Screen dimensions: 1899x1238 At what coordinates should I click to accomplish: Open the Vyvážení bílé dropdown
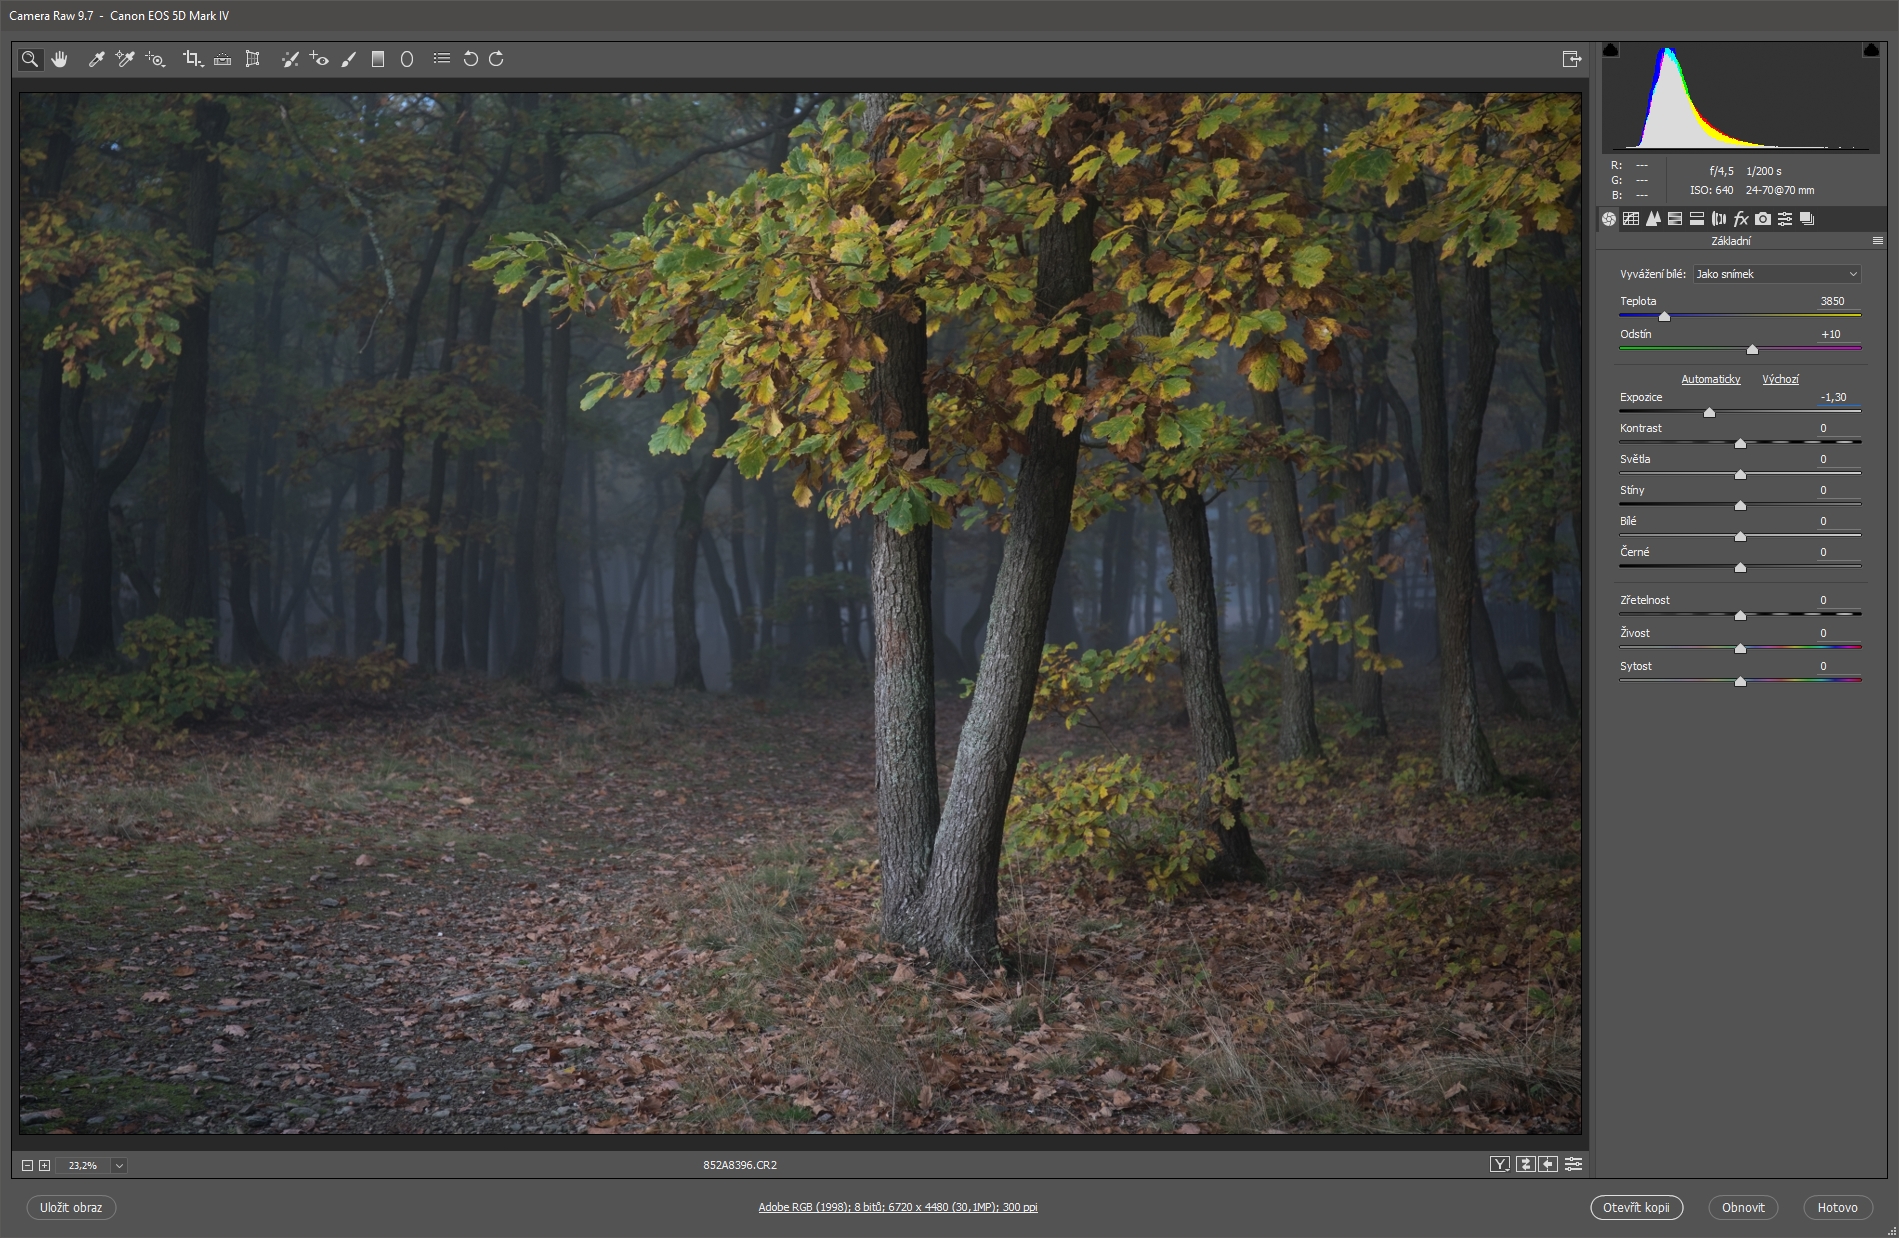[x=1776, y=274]
